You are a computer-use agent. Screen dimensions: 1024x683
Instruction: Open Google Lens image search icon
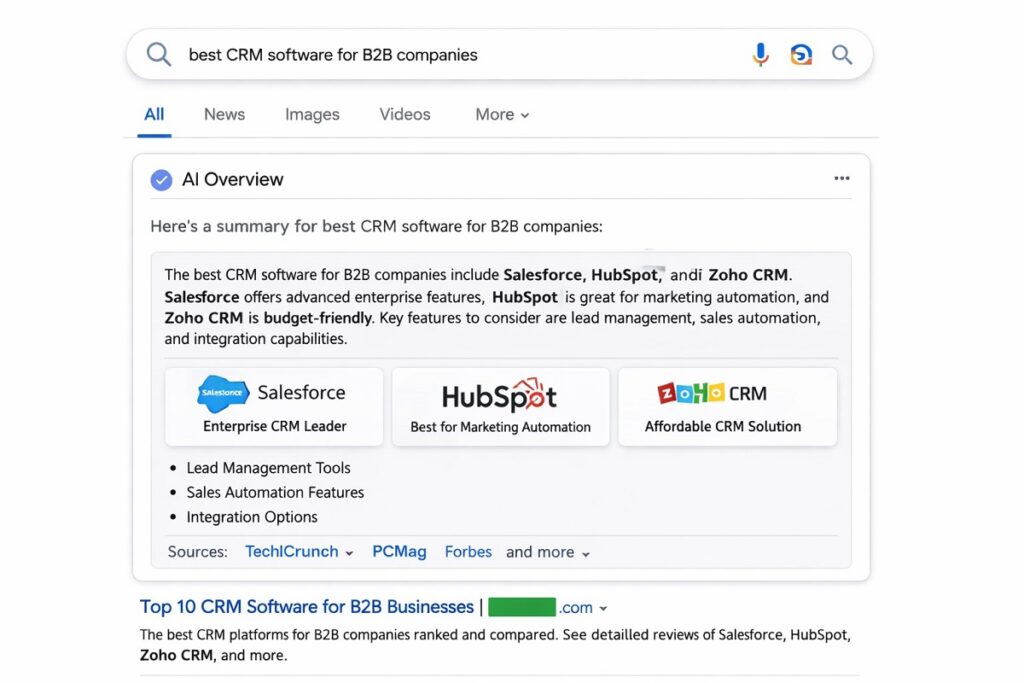801,54
